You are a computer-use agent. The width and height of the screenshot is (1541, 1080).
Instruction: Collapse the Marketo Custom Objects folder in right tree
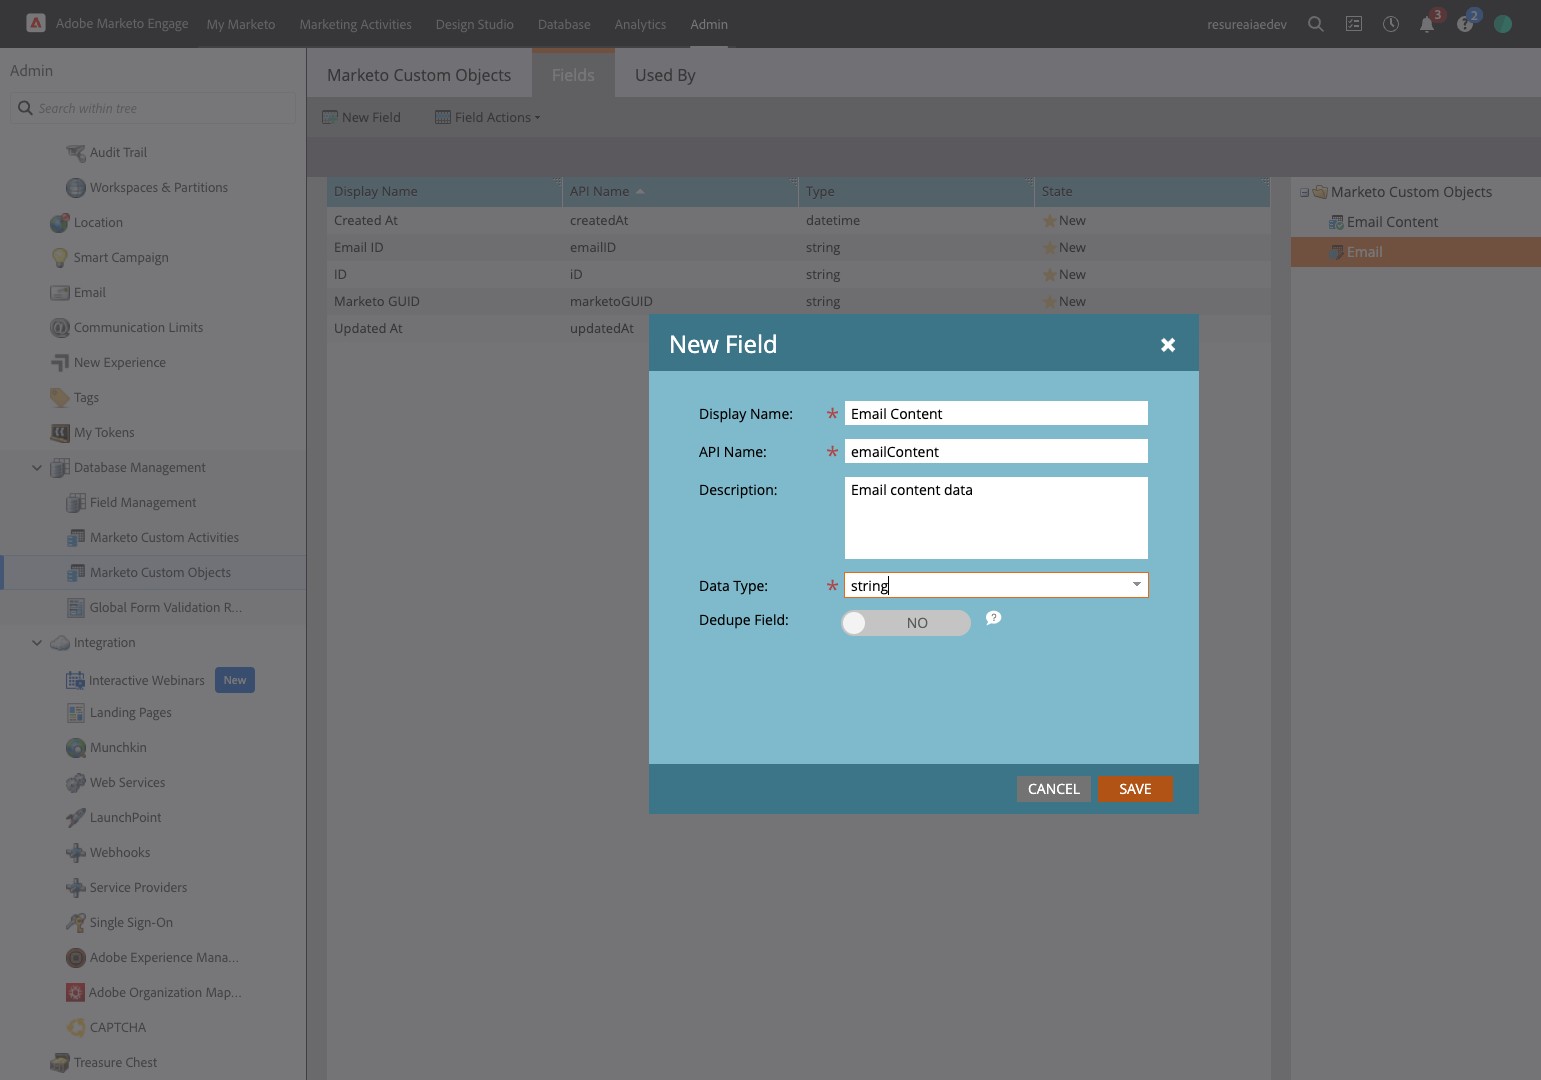point(1304,192)
